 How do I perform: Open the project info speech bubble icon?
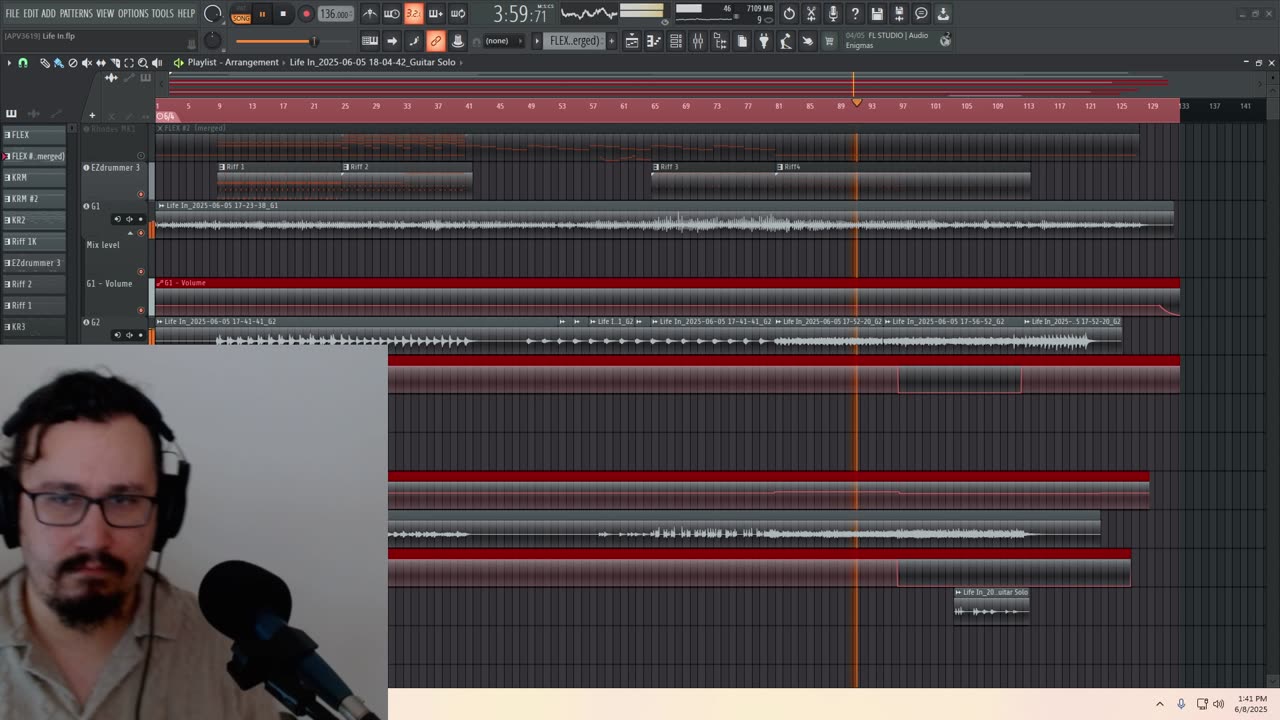pyautogui.click(x=921, y=14)
